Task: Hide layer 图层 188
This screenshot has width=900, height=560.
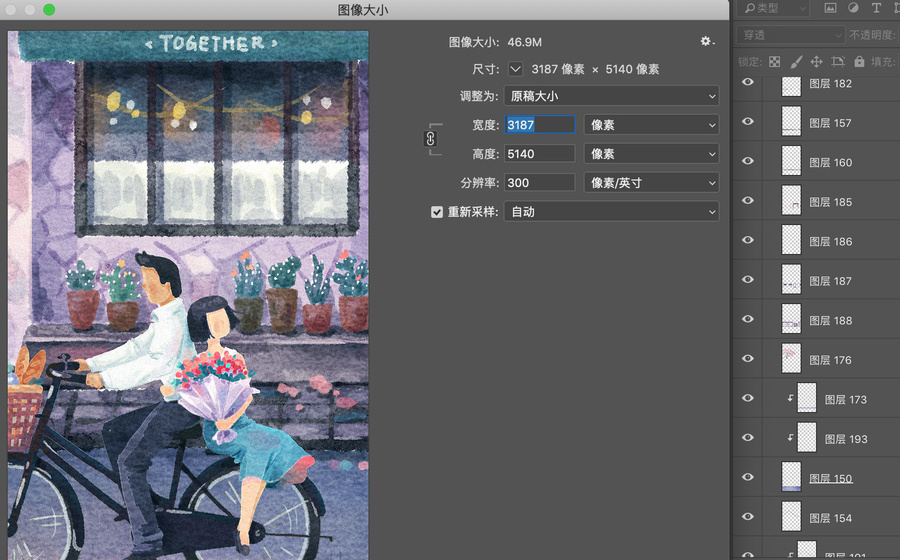Action: coord(747,319)
